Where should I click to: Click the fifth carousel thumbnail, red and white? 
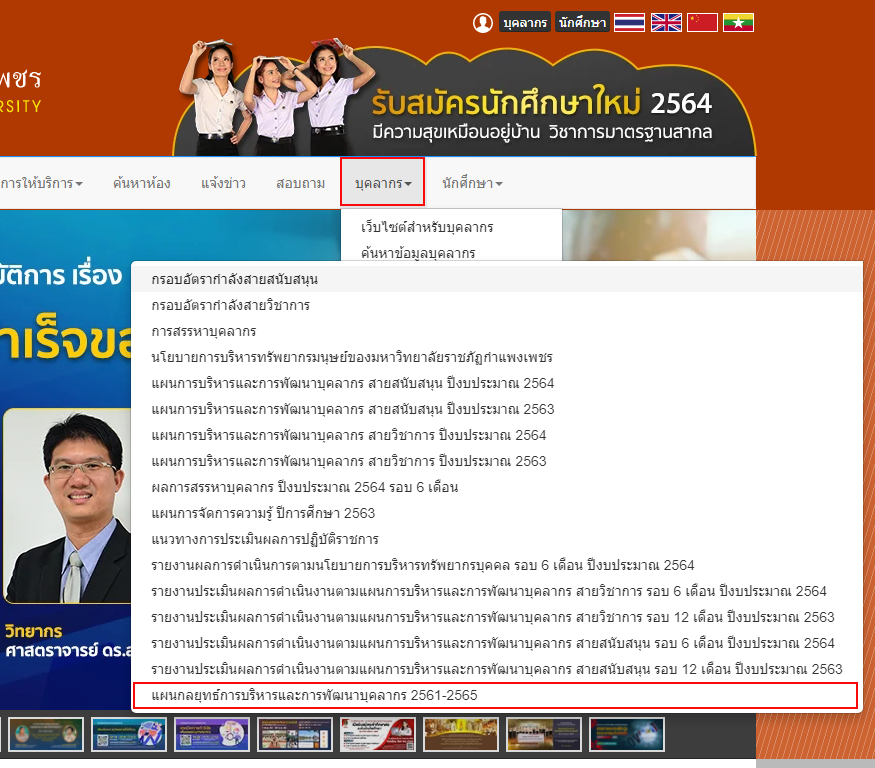tap(378, 734)
